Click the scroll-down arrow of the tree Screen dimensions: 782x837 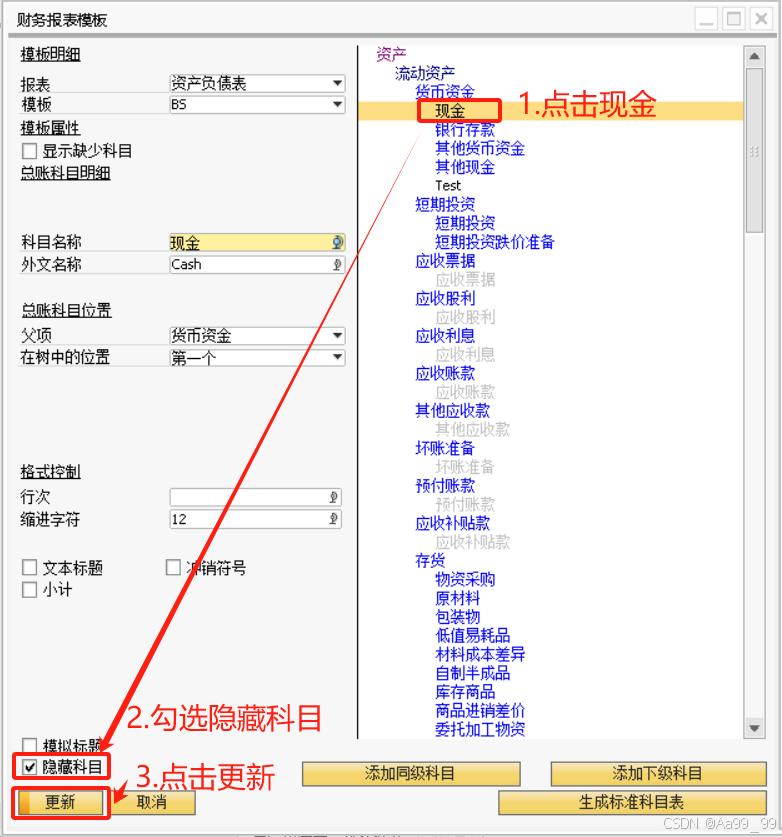pos(754,728)
